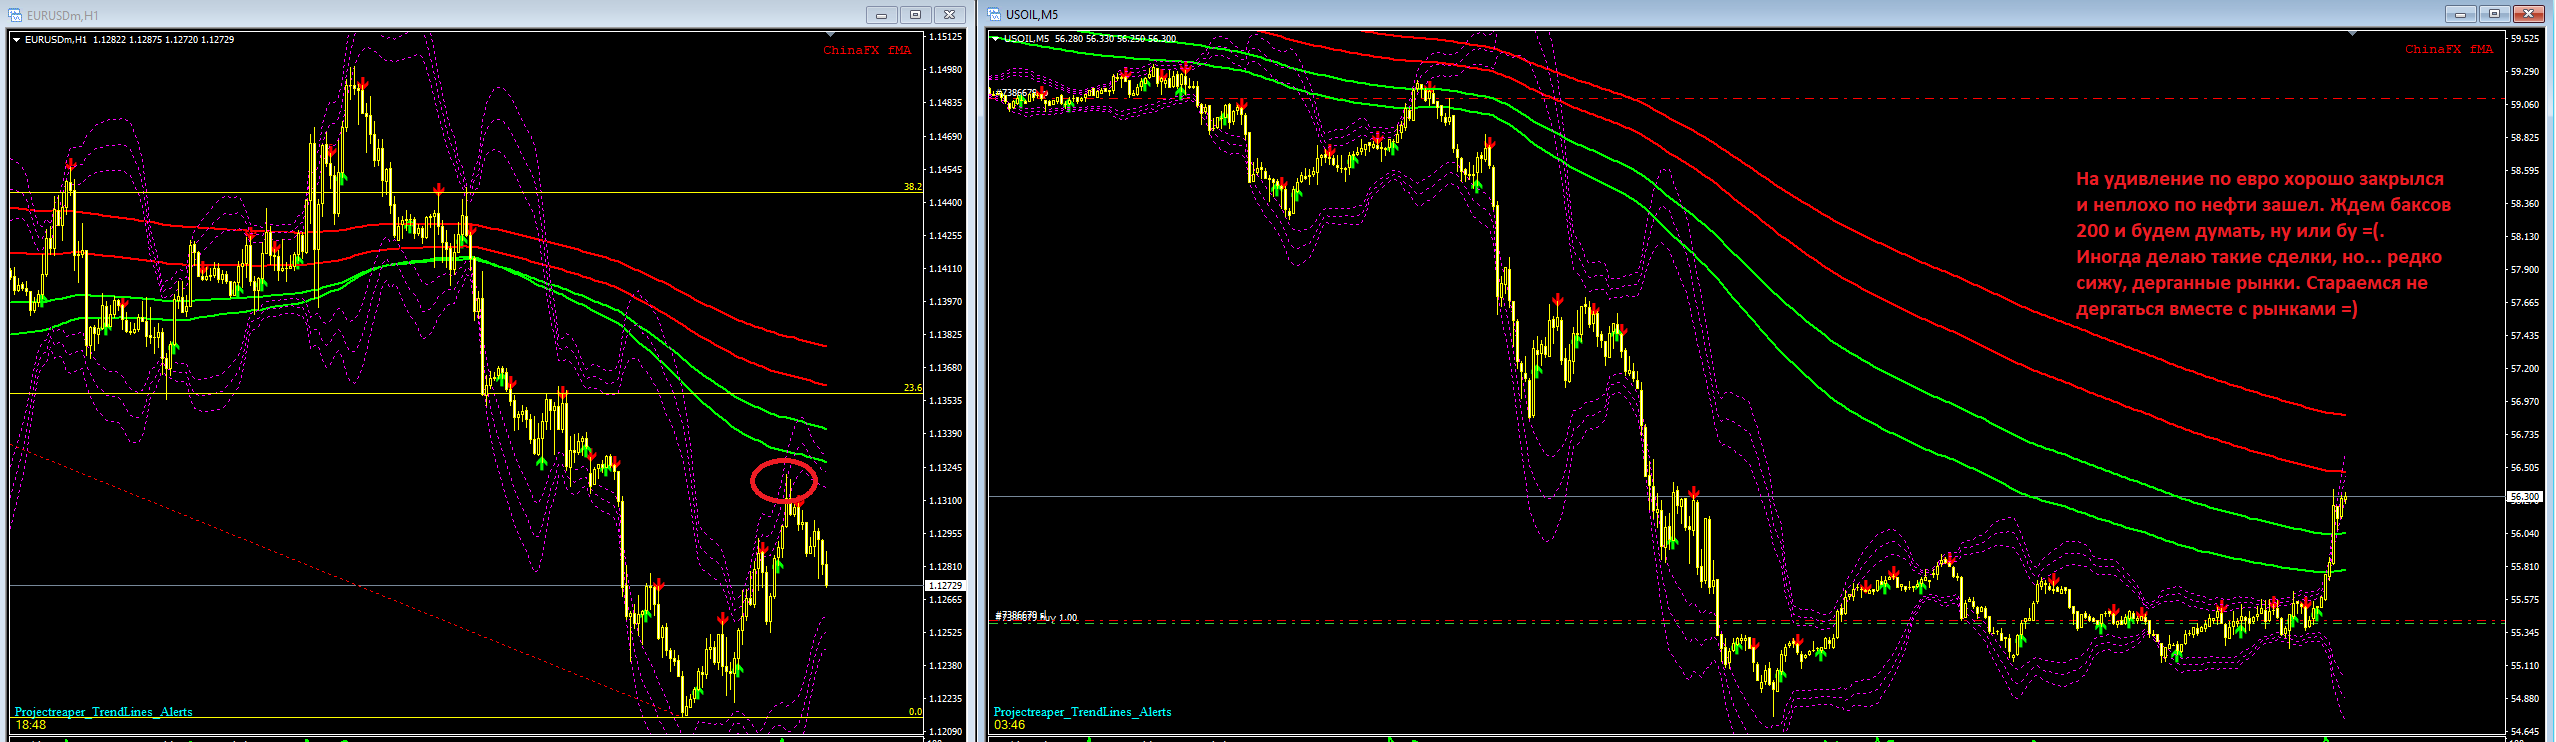Screen dimensions: 2556x742
Task: Click the EURUSDm,H1 OHLC header text
Action: coord(129,40)
